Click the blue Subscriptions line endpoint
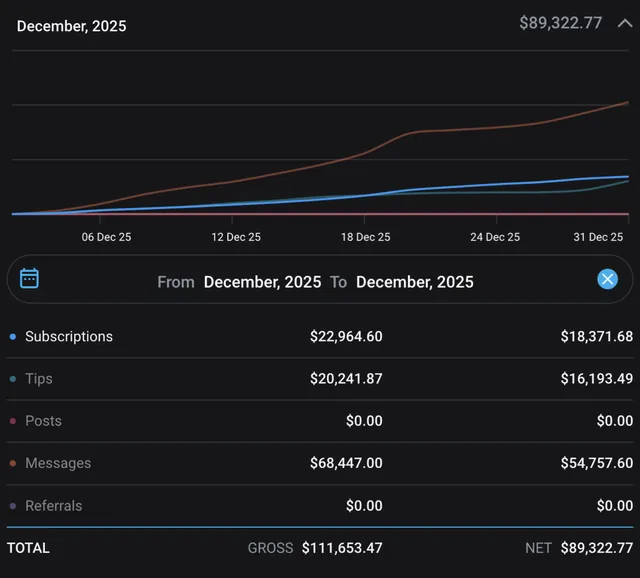Screen dimensions: 640x578 (627, 177)
